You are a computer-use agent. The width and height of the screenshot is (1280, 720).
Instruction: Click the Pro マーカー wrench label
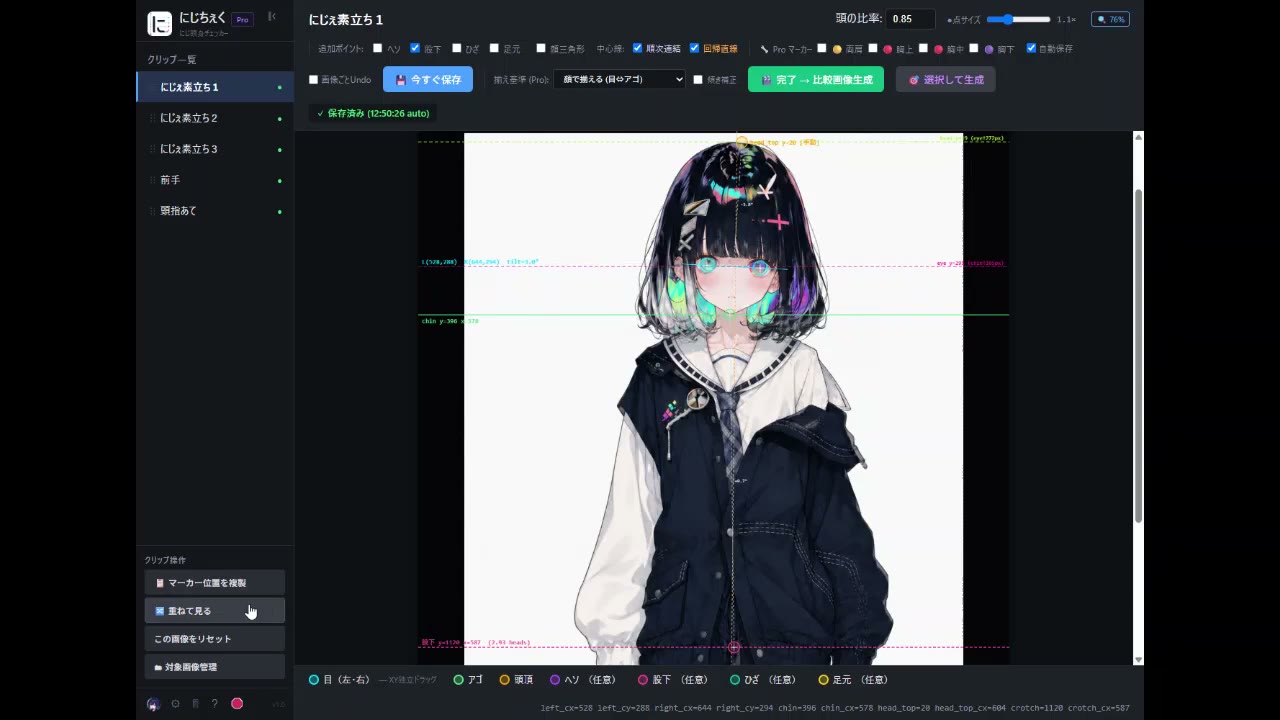click(x=786, y=49)
